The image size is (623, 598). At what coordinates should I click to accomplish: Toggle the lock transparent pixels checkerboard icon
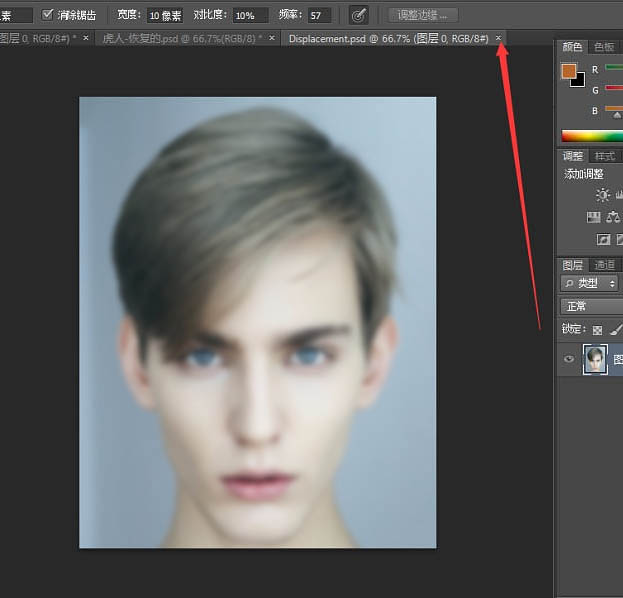(x=597, y=330)
